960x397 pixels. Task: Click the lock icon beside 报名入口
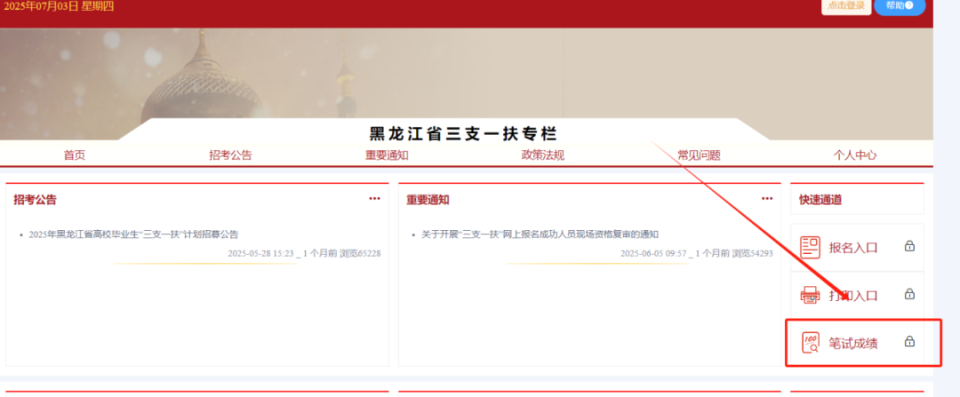[910, 246]
